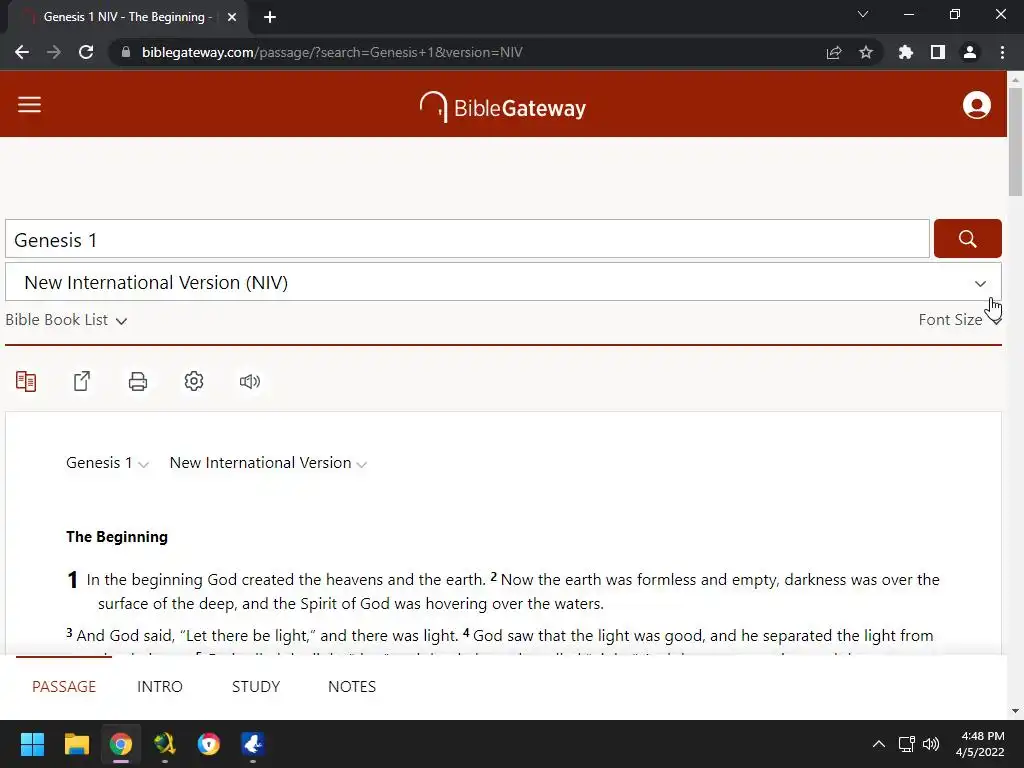Switch to the STUDY tab
This screenshot has height=768, width=1024.
256,686
